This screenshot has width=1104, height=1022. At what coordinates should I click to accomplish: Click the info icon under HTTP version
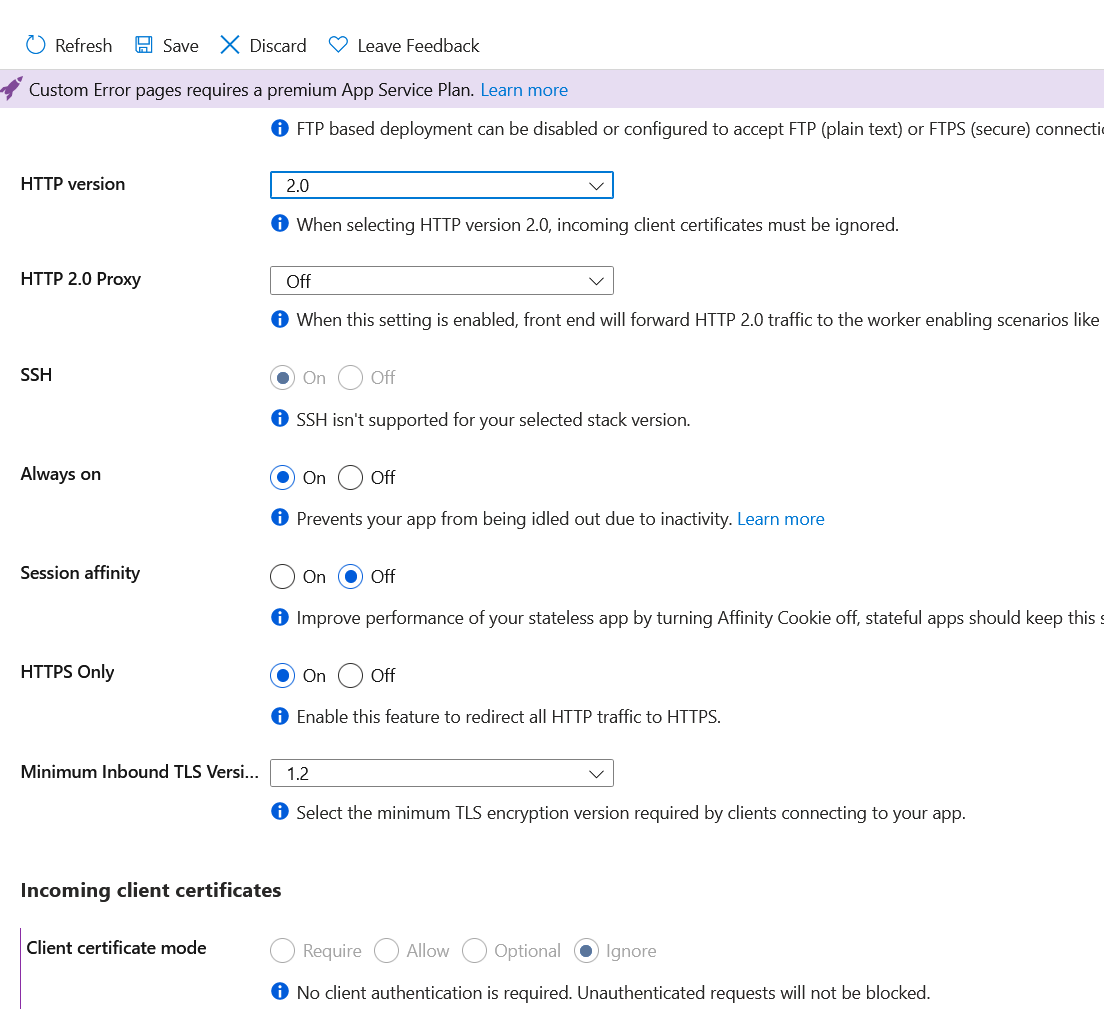tap(280, 224)
